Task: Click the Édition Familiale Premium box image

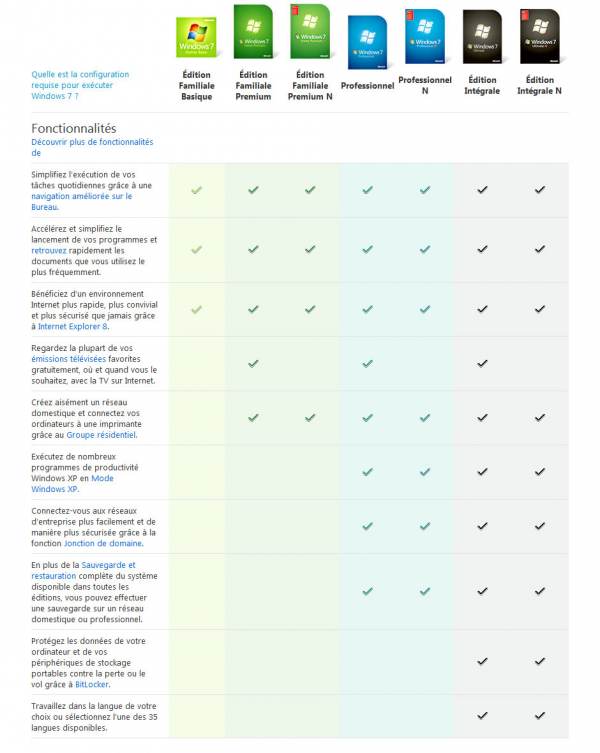Action: coord(253,32)
